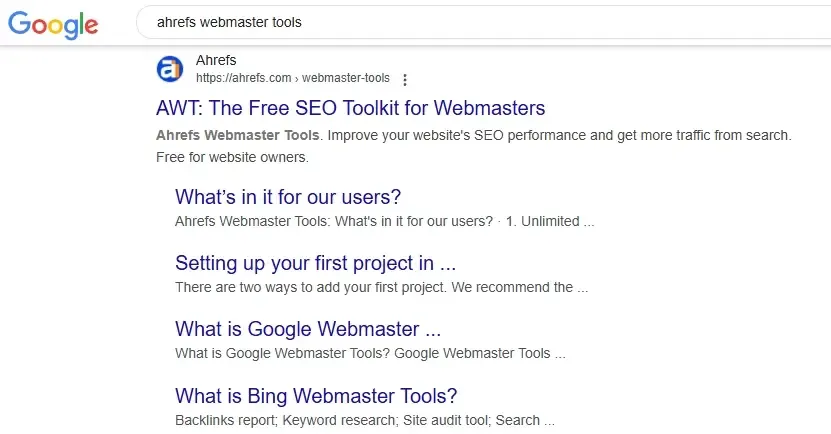Click the Ahrefs site name above the URL
Screen dimensions: 831x434
point(216,61)
